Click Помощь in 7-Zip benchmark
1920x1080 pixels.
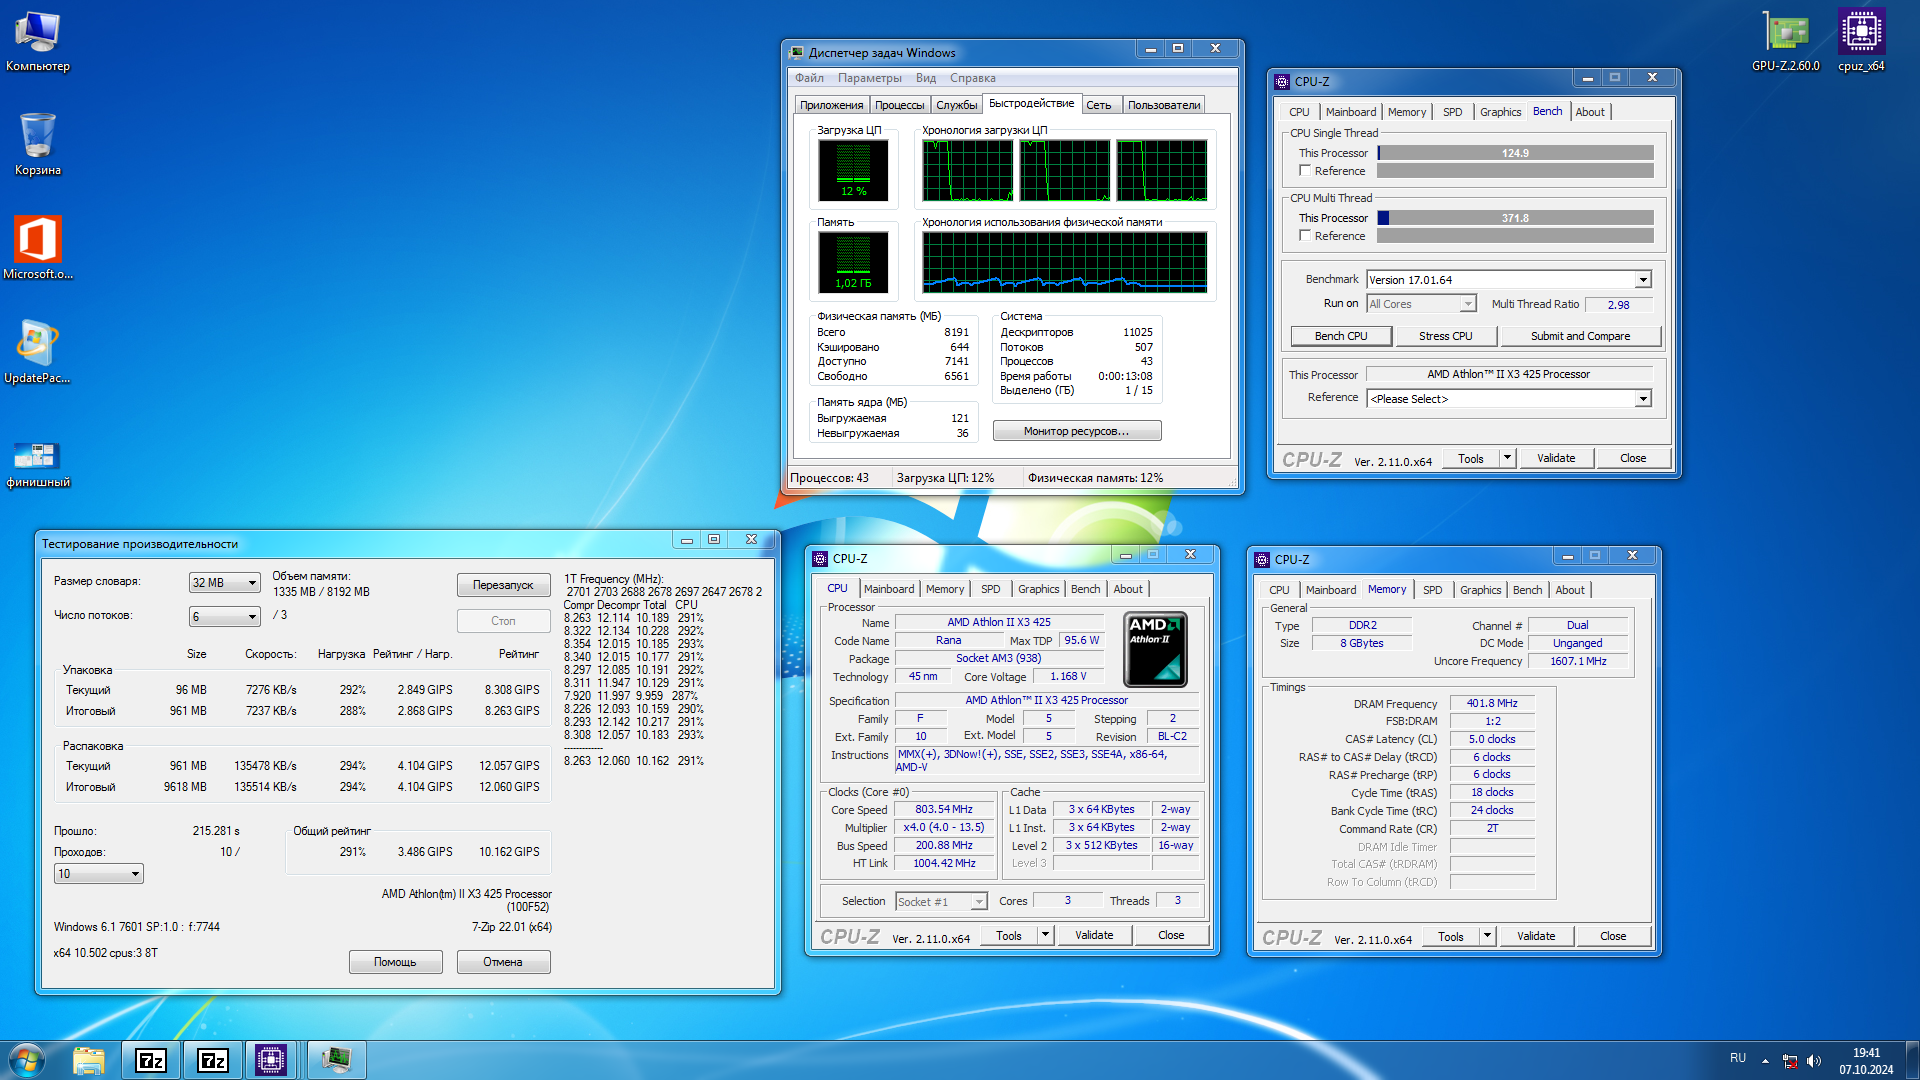pos(395,962)
